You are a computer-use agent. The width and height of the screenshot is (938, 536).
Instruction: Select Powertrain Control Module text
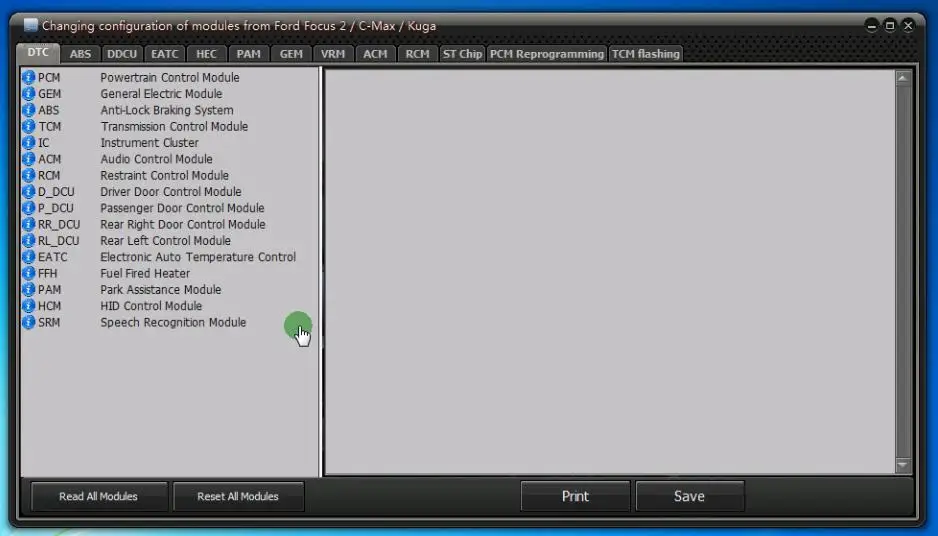(x=170, y=77)
